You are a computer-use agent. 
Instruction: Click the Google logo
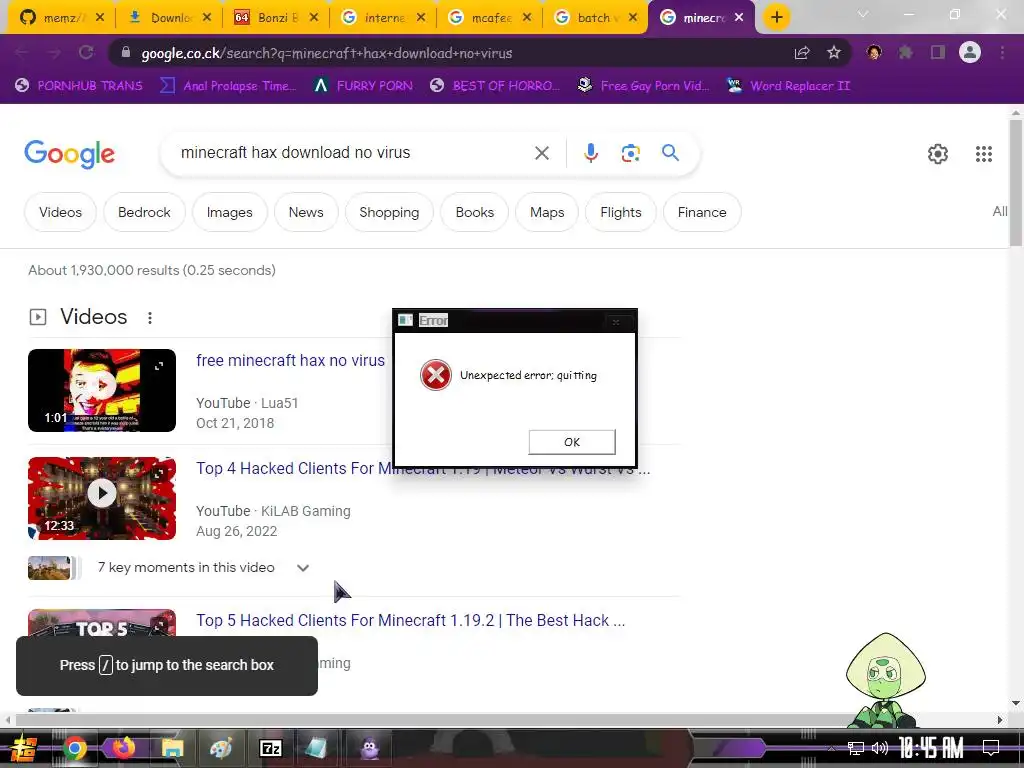pos(69,154)
